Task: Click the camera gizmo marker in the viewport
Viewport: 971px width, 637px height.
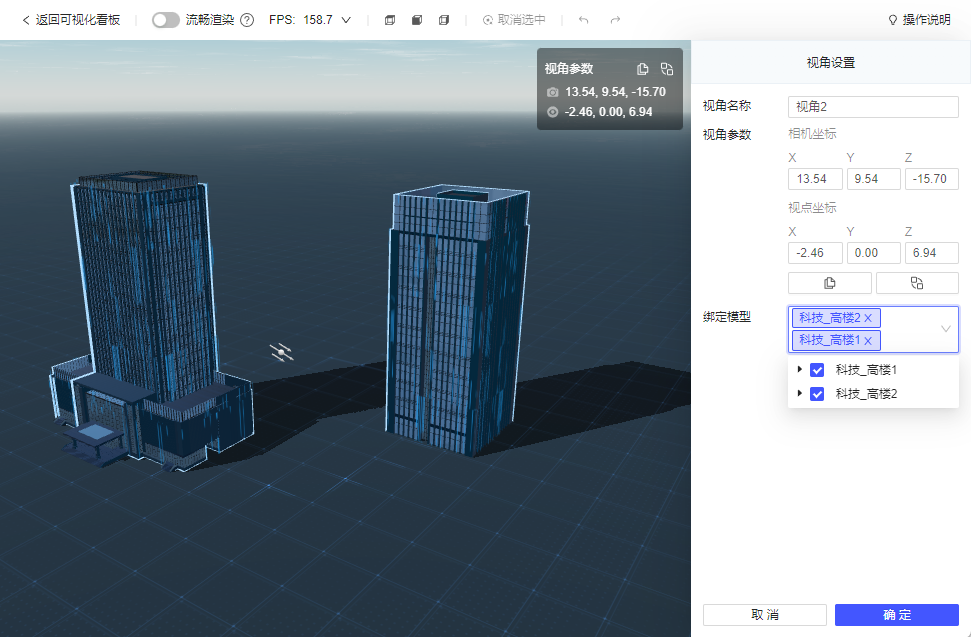Action: (282, 352)
